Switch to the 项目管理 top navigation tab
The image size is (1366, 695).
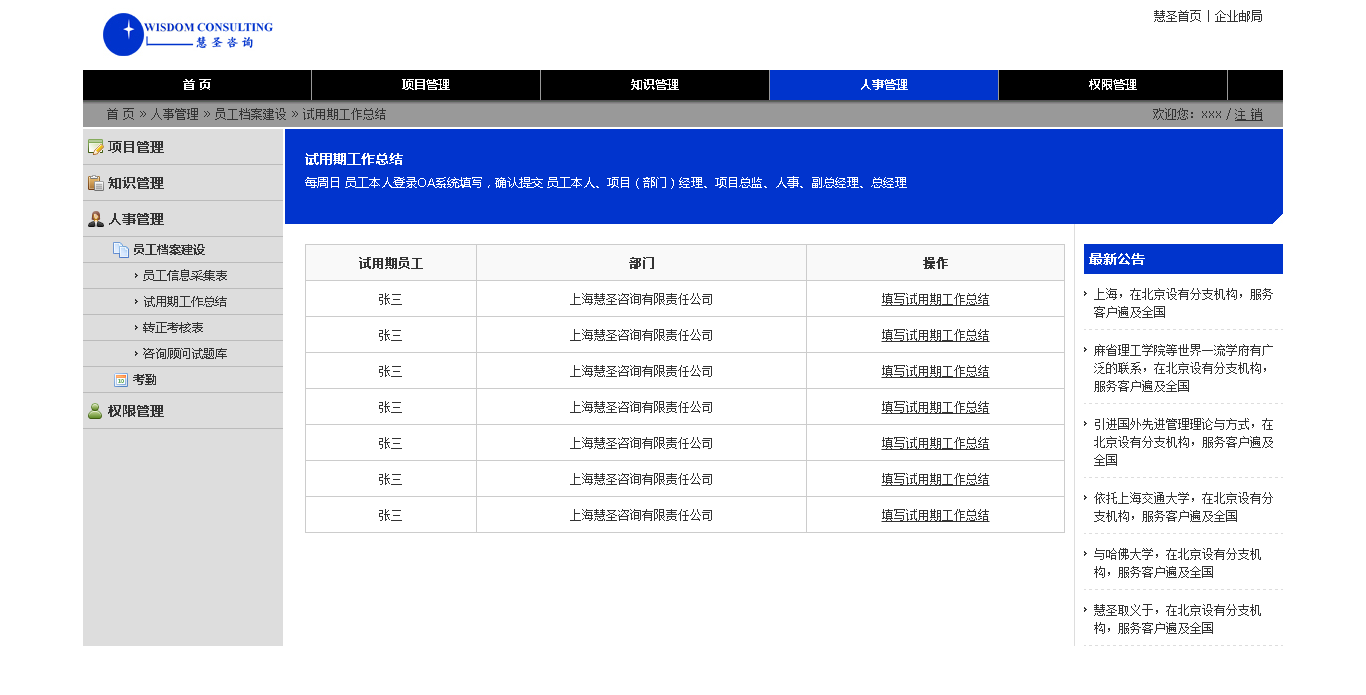pos(425,85)
